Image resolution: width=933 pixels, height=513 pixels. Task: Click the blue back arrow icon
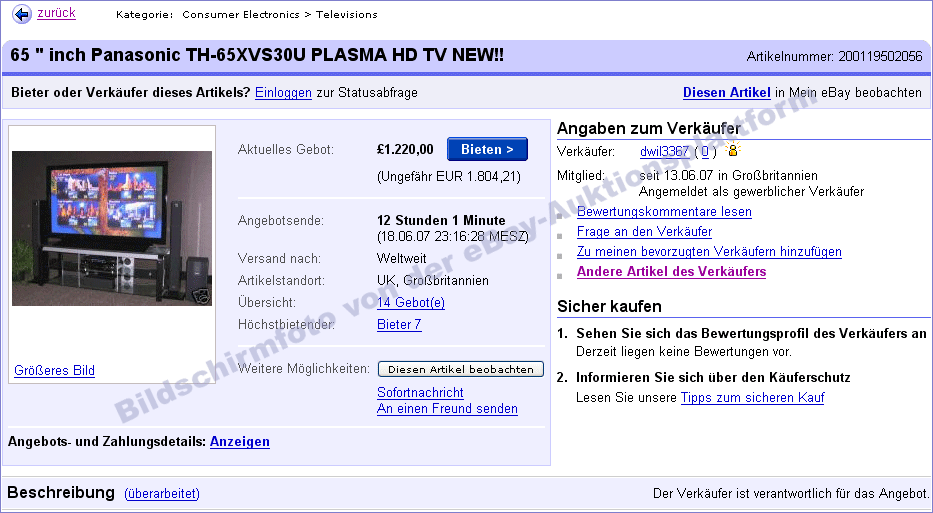(22, 14)
